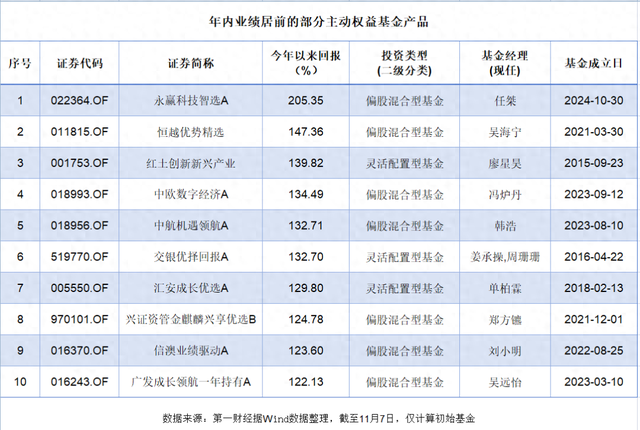
Task: Click the 数据来源 footnote text
Action: point(319,419)
